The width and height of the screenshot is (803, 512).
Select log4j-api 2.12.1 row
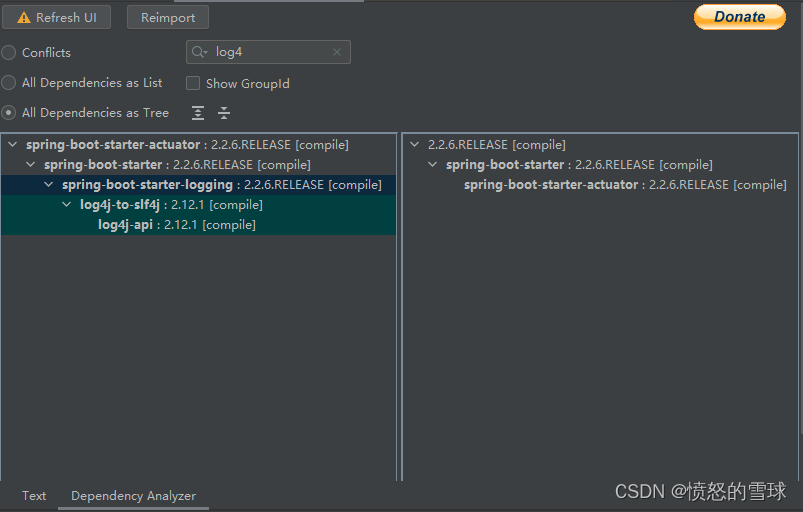coord(199,225)
